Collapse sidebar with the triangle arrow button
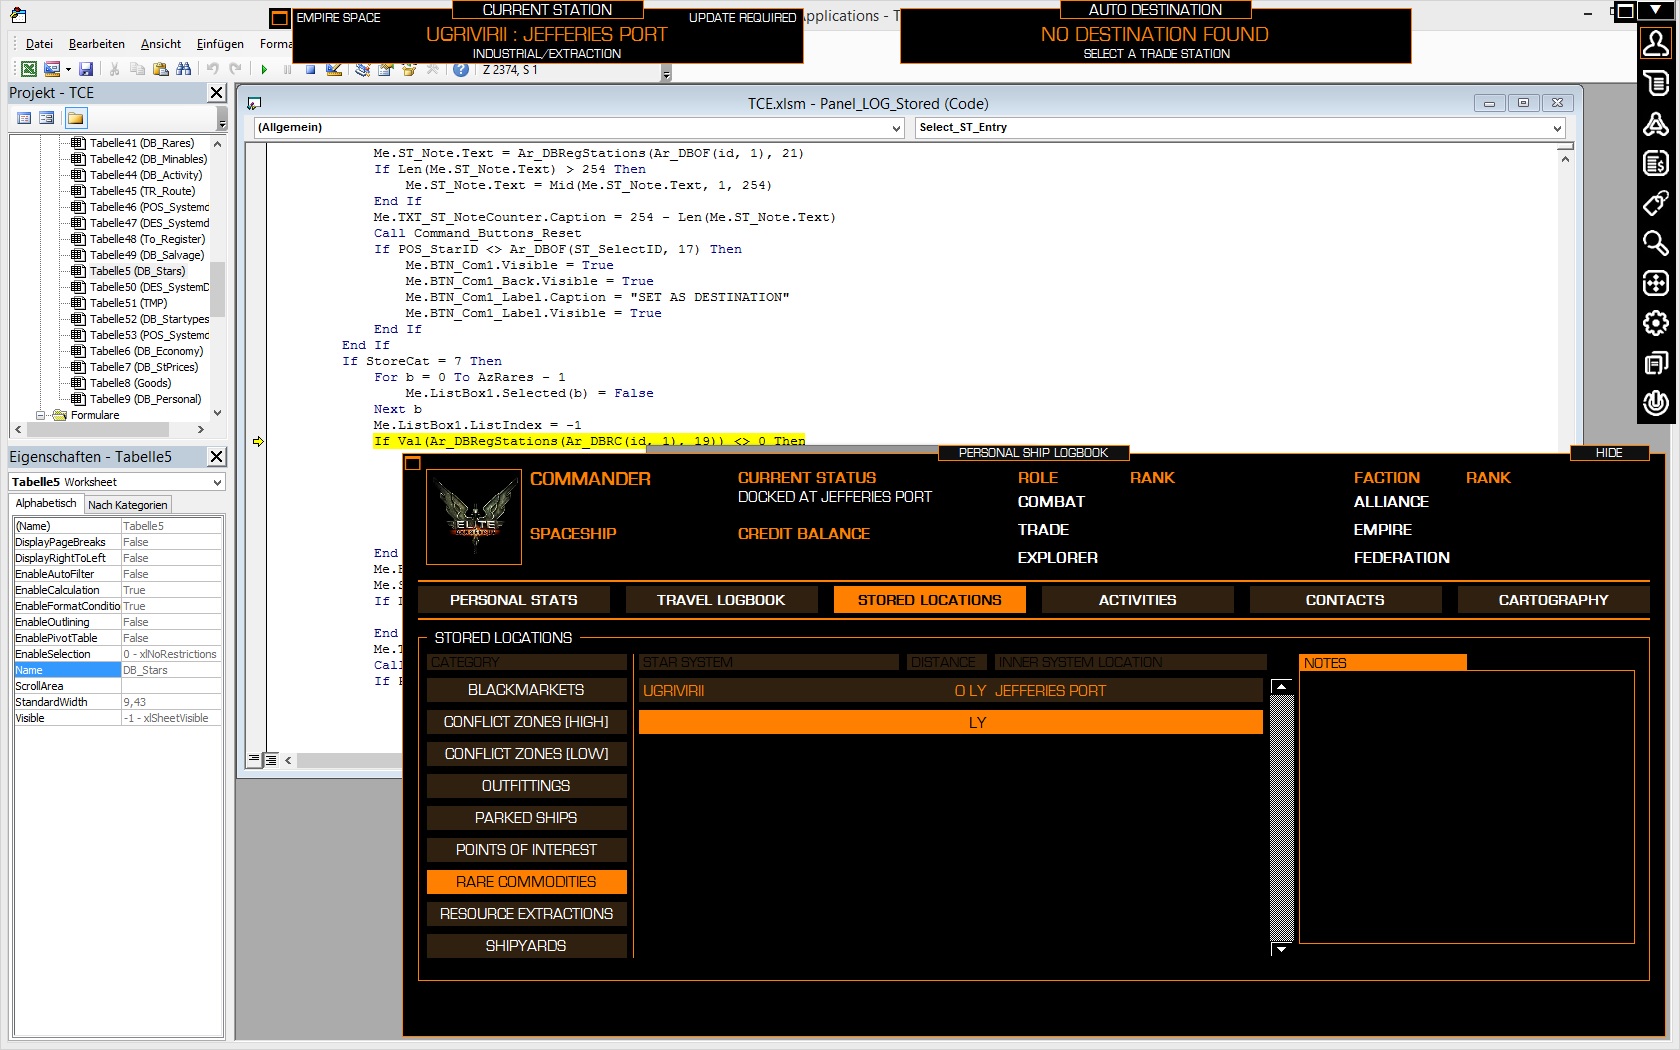The width and height of the screenshot is (1680, 1050). coord(1656,10)
